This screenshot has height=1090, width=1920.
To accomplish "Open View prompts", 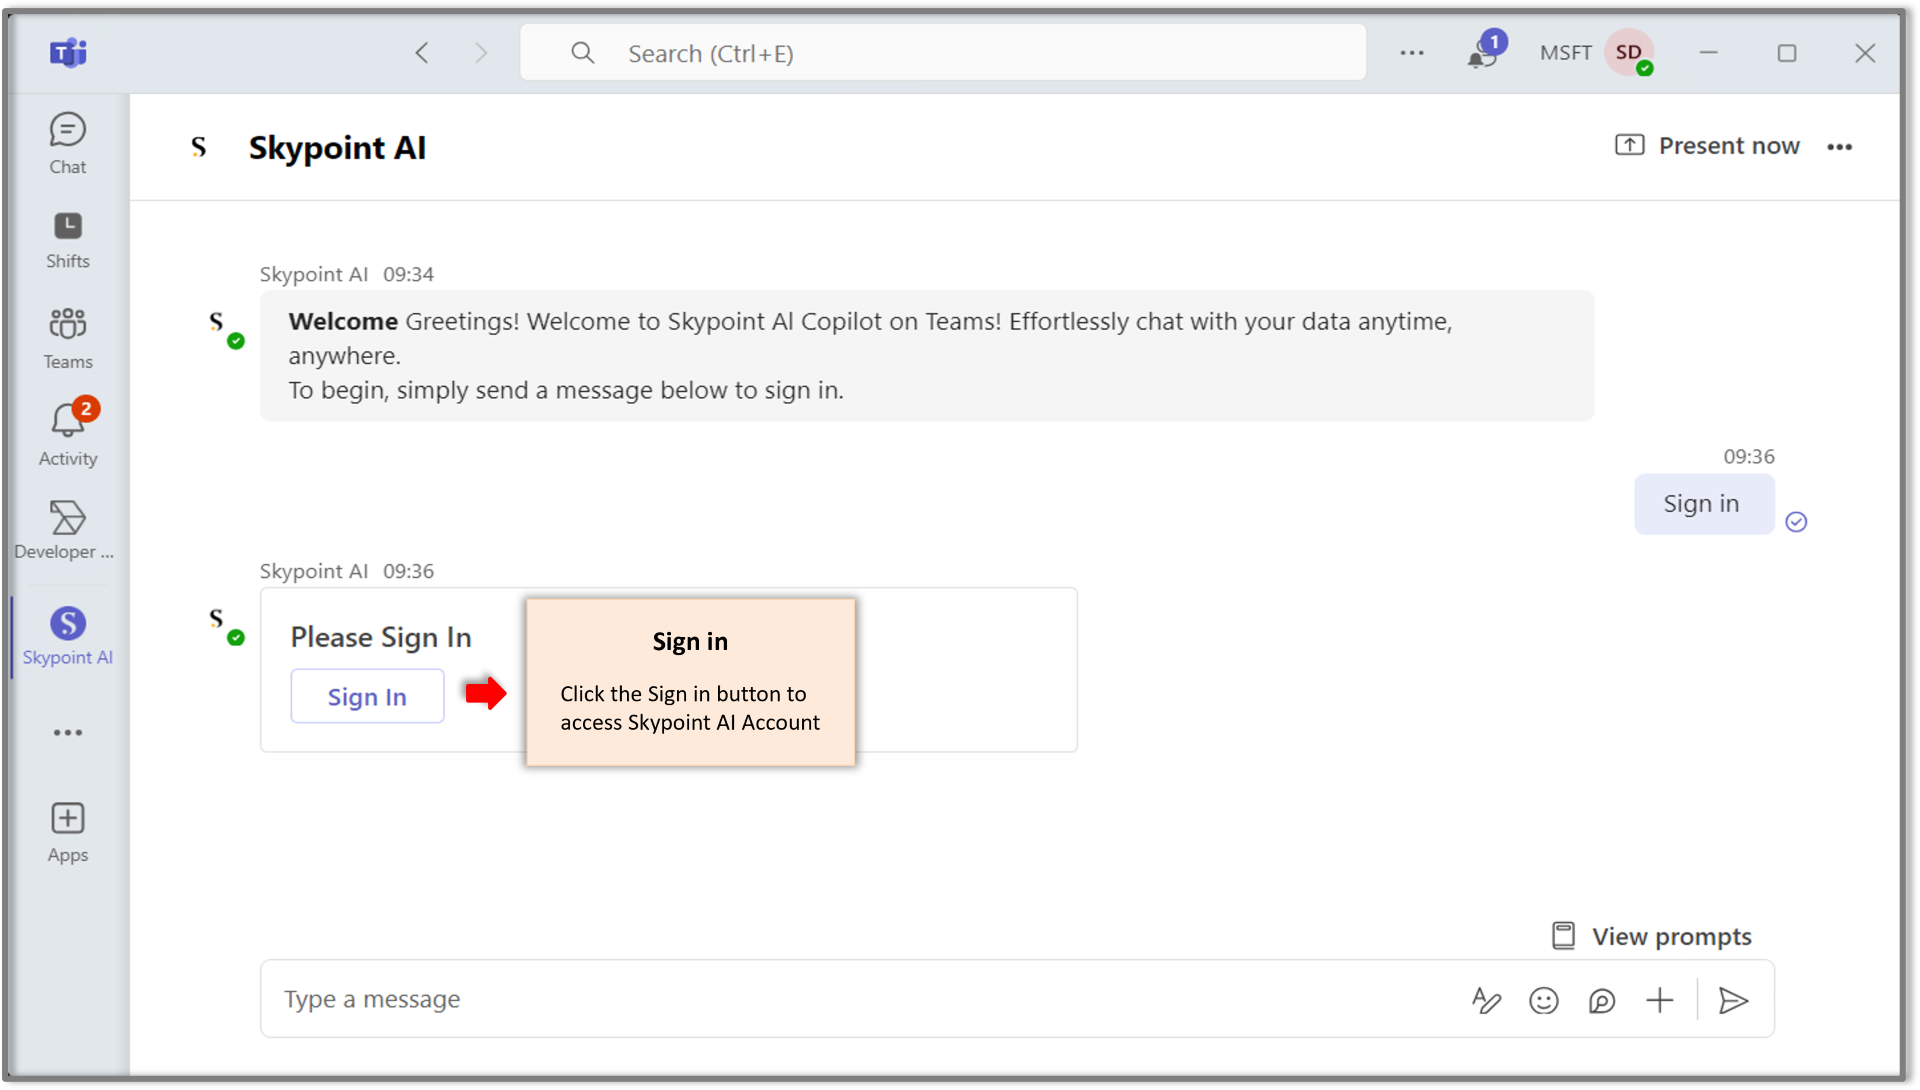I will click(1651, 936).
